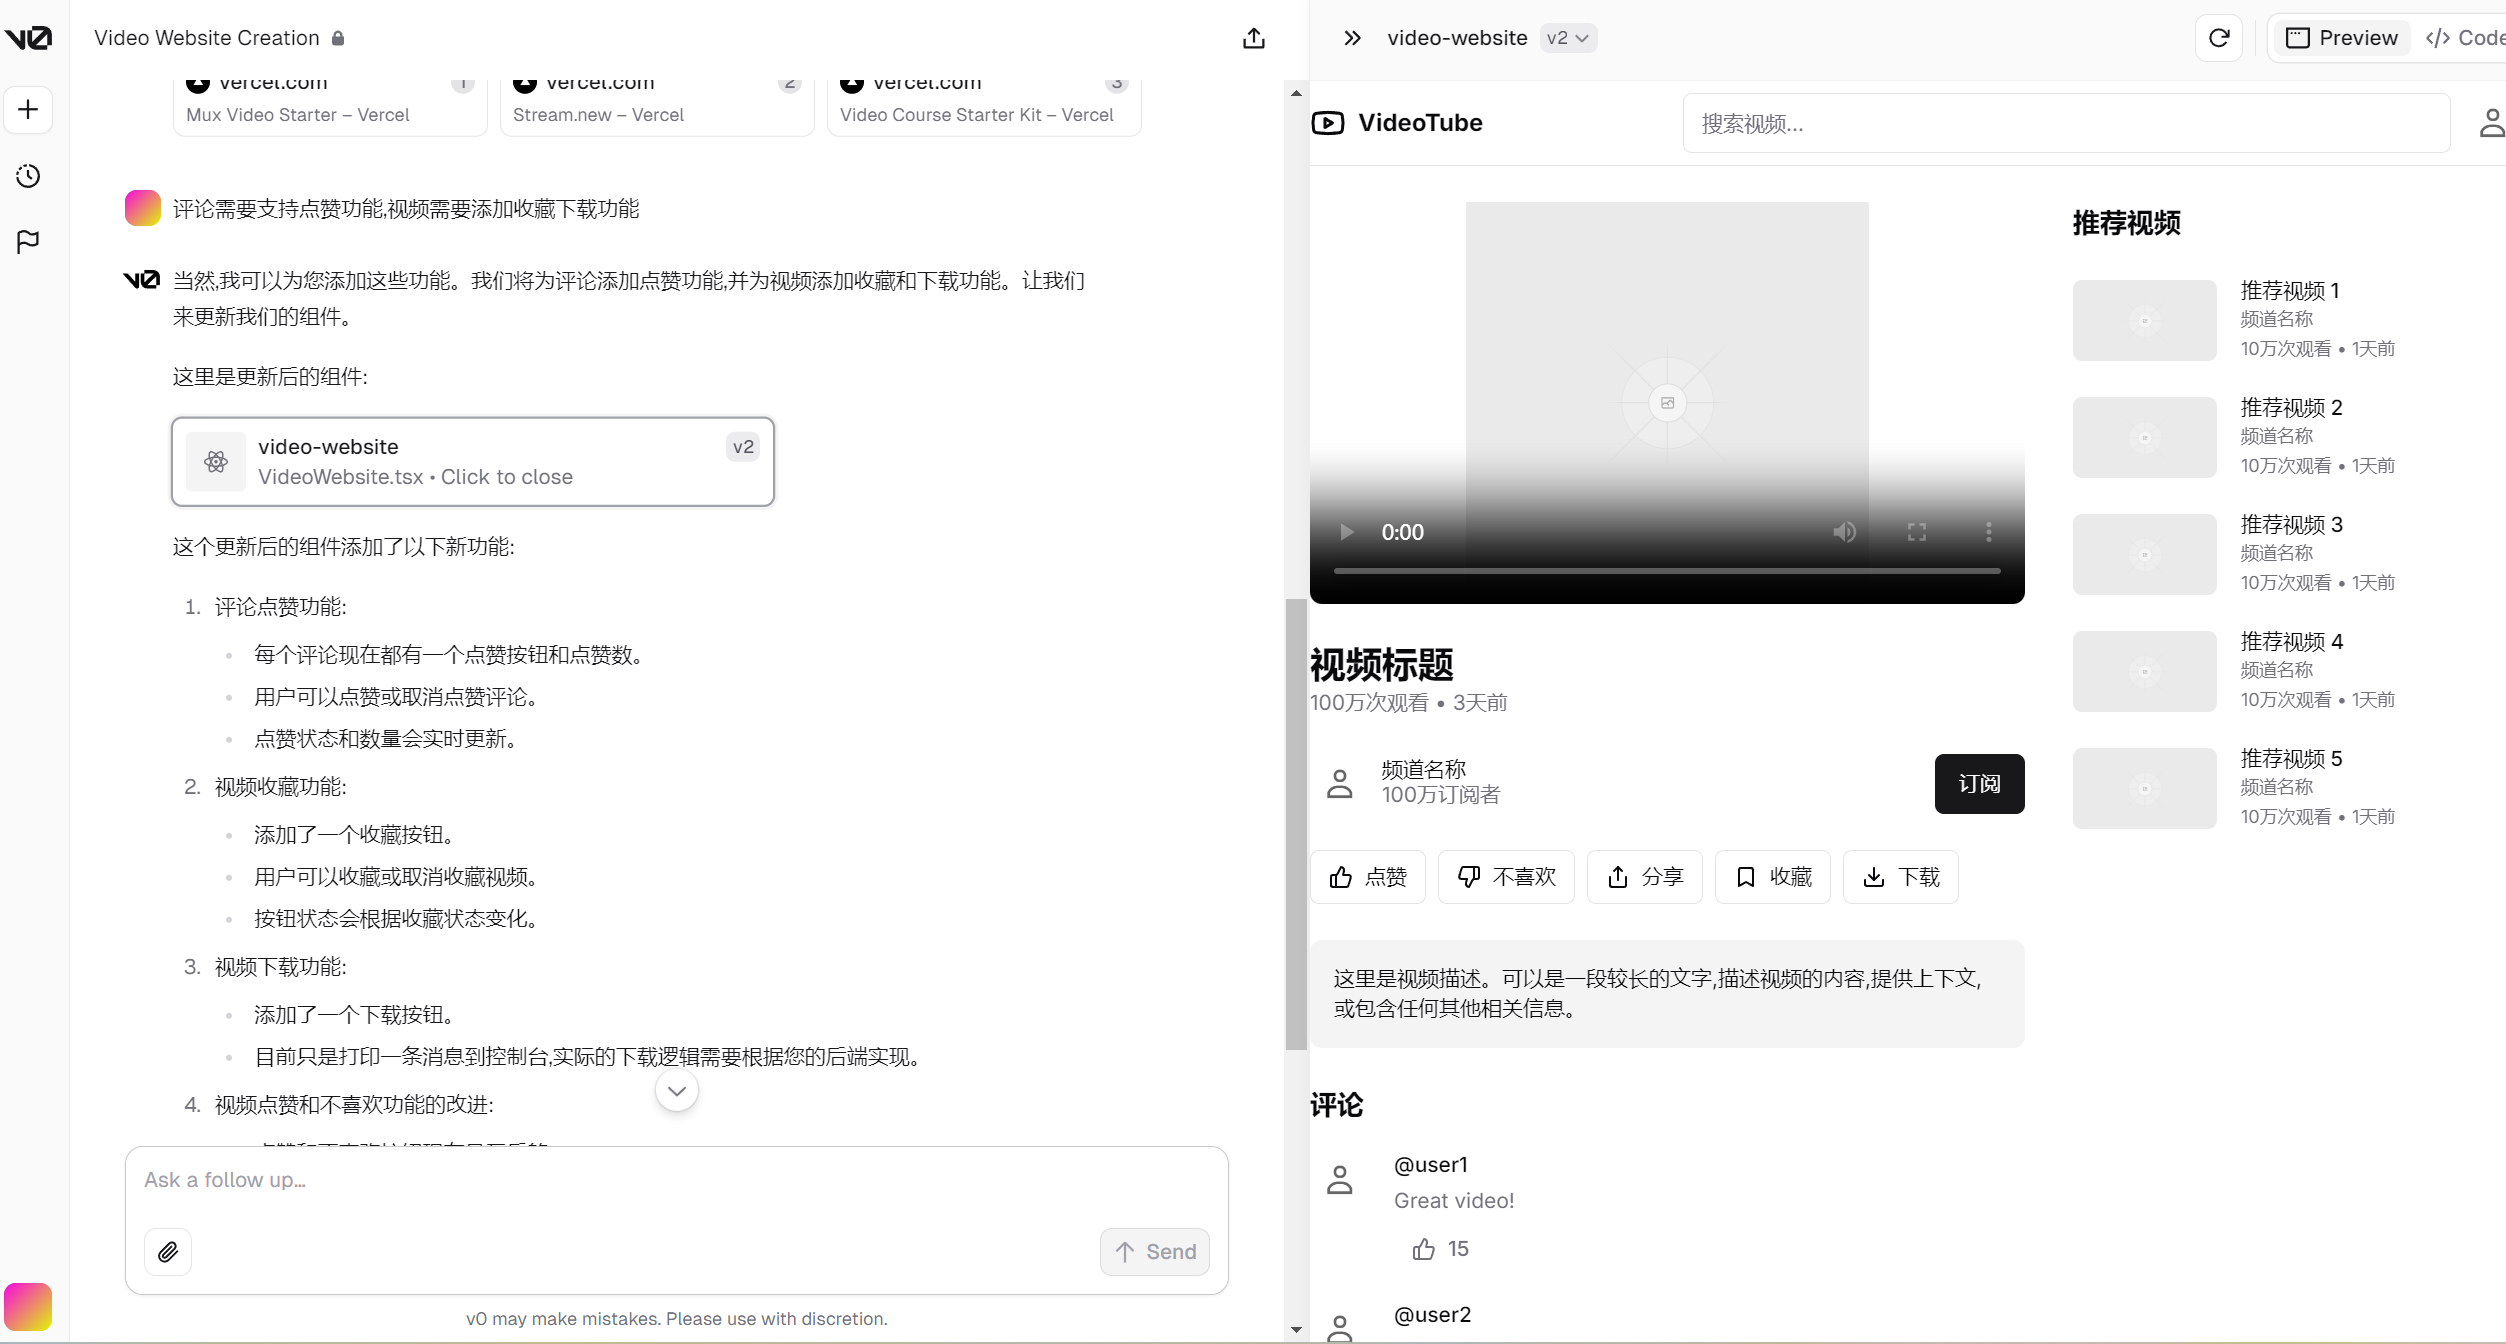Click the scroll-down chevron button in chat

point(677,1091)
